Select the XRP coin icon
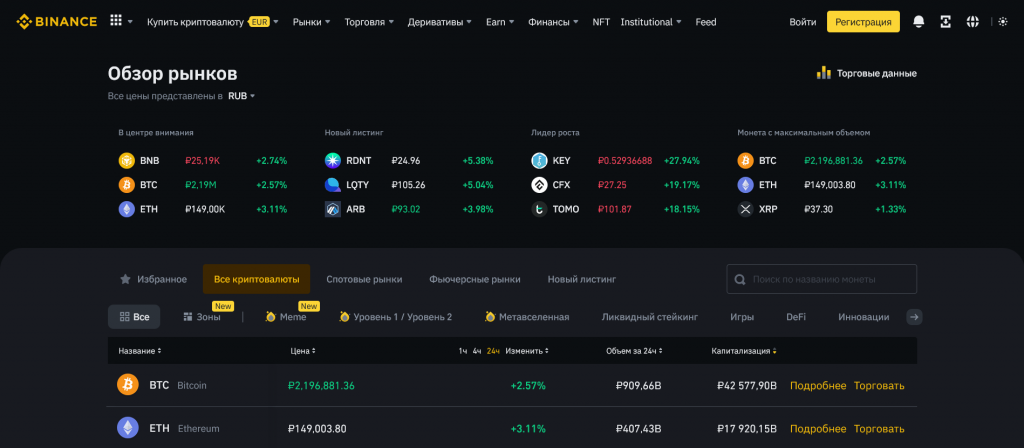This screenshot has width=1024, height=448. [745, 209]
